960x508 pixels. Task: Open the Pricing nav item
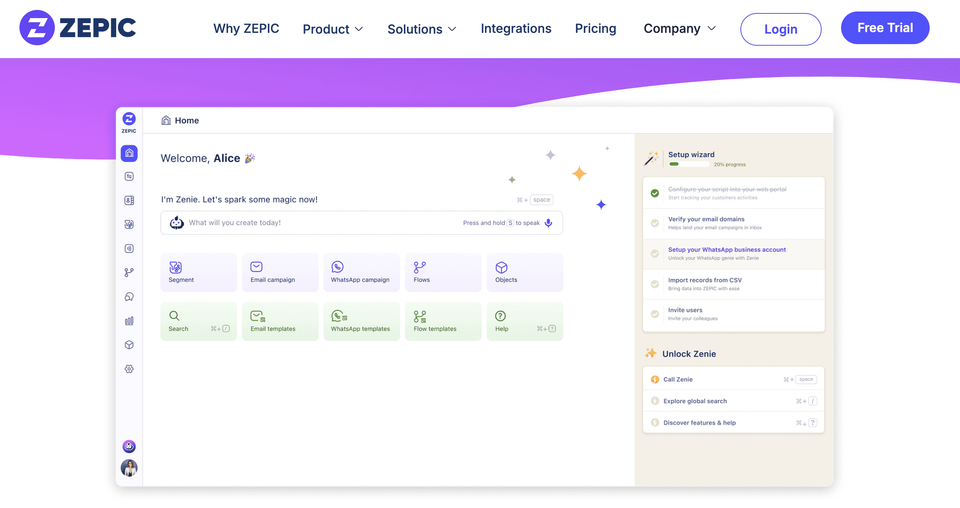point(595,29)
